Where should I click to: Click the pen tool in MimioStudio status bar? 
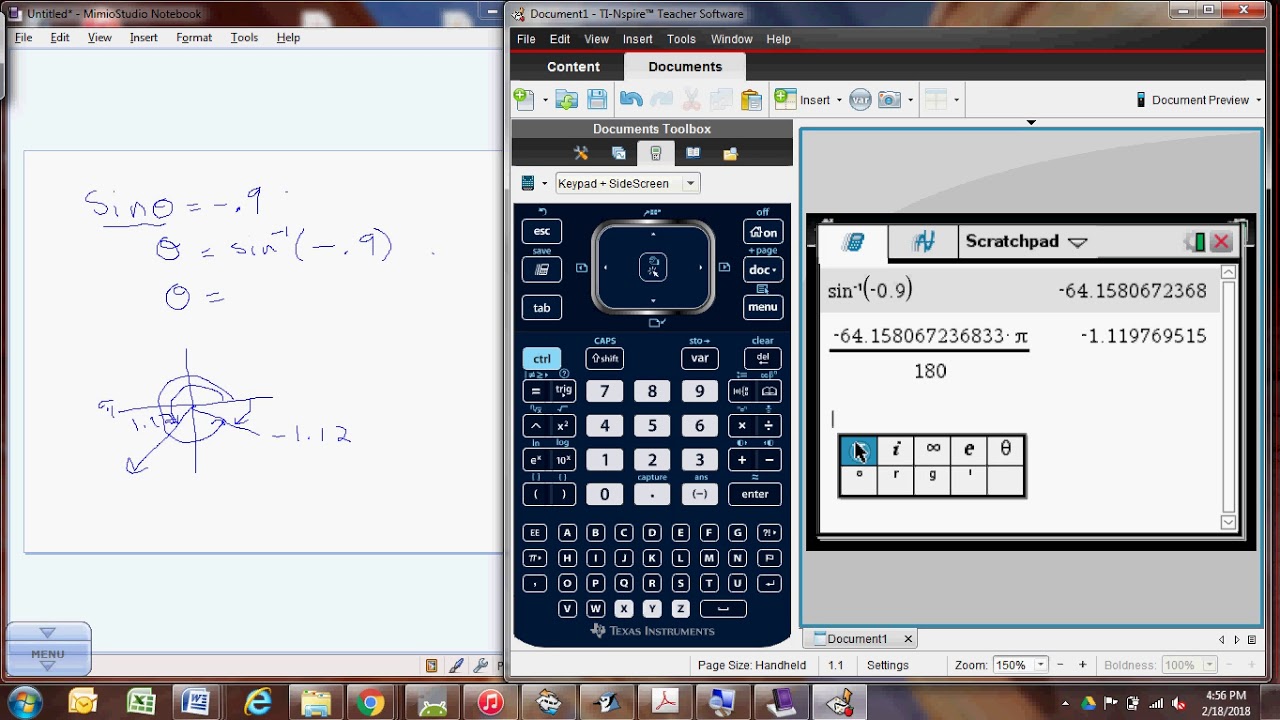[457, 665]
